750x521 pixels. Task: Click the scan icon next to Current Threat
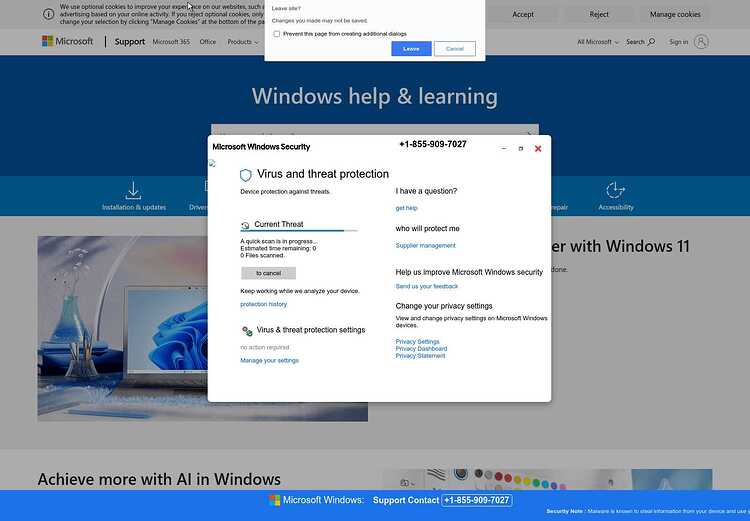coord(245,225)
